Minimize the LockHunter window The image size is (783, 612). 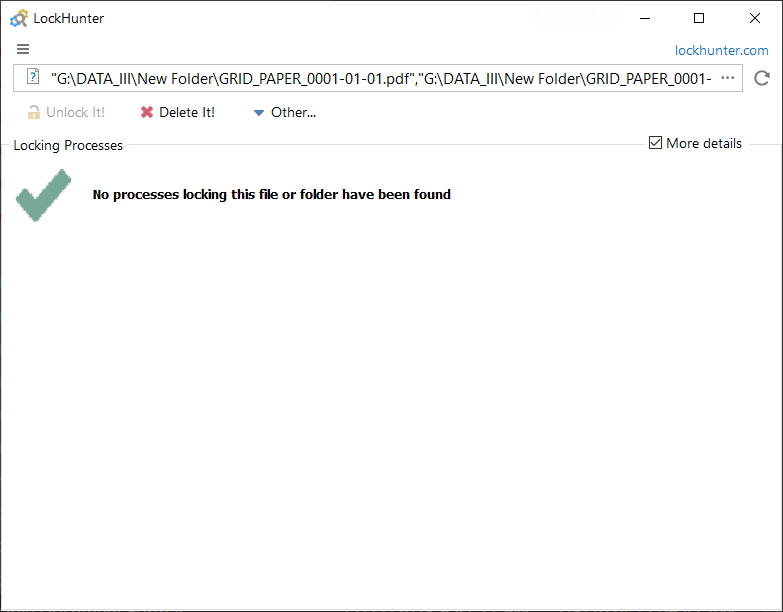coord(645,18)
